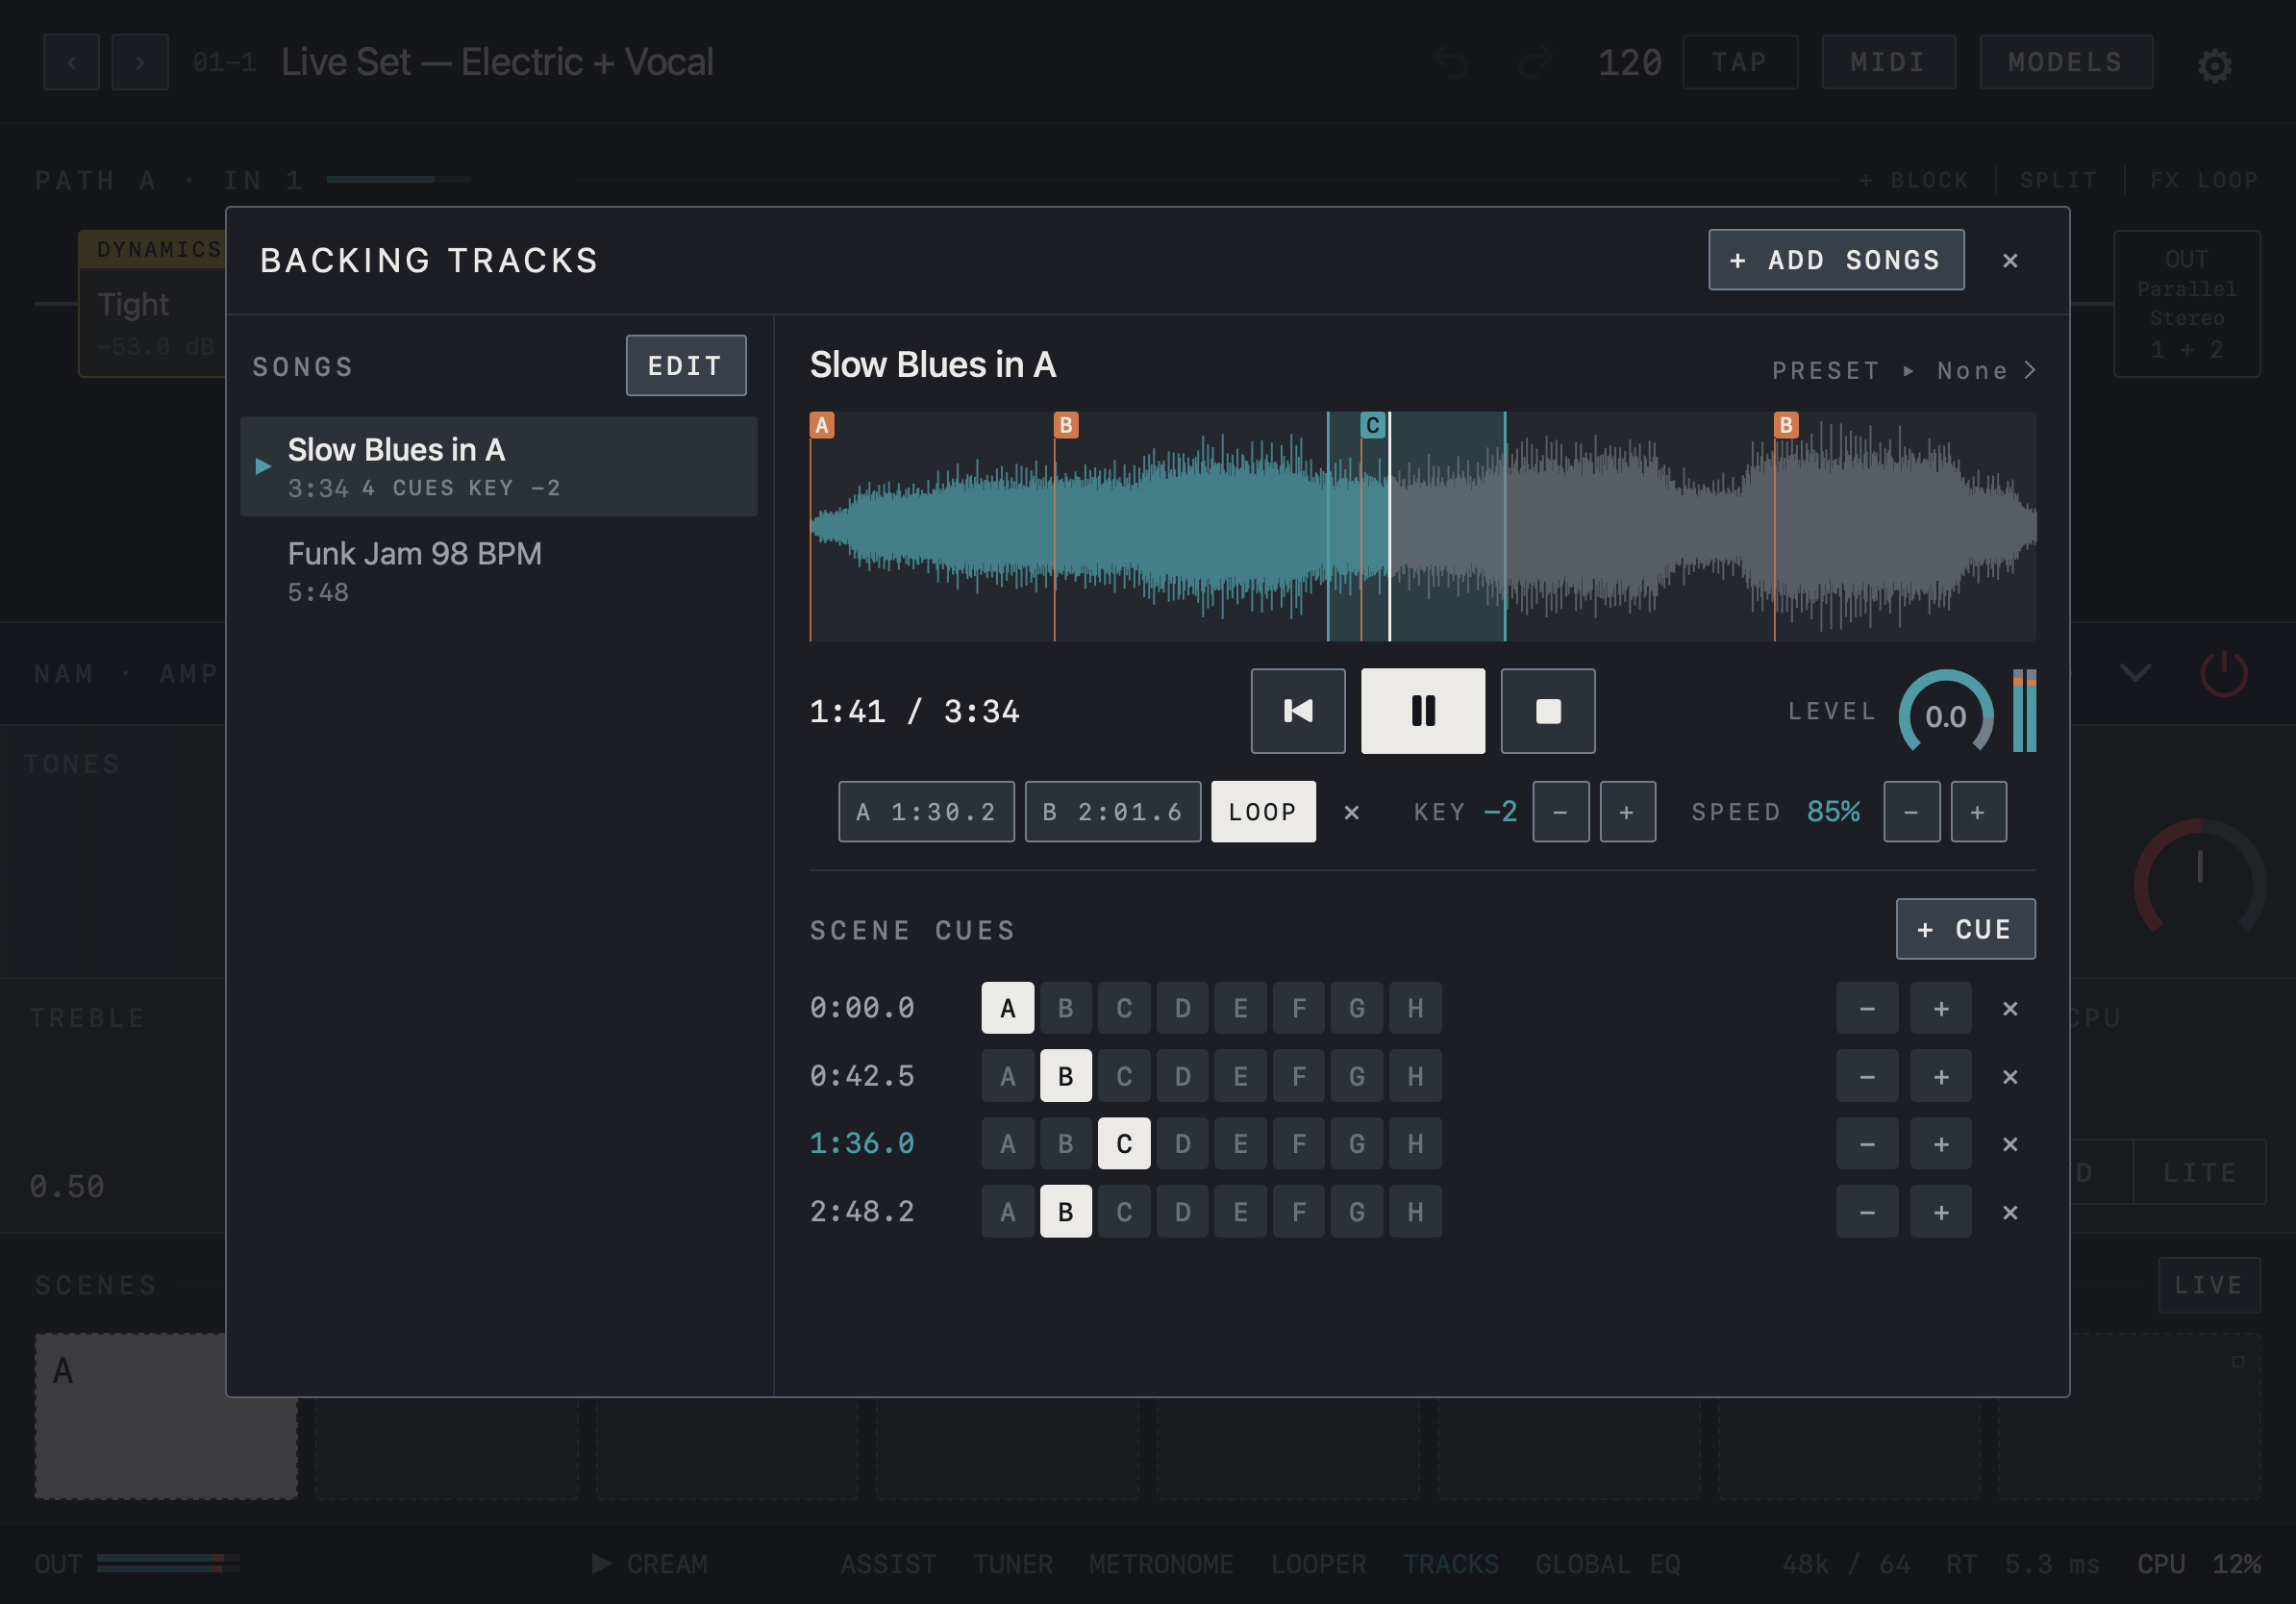
Task: Clear the A/B loop points
Action: point(1351,812)
